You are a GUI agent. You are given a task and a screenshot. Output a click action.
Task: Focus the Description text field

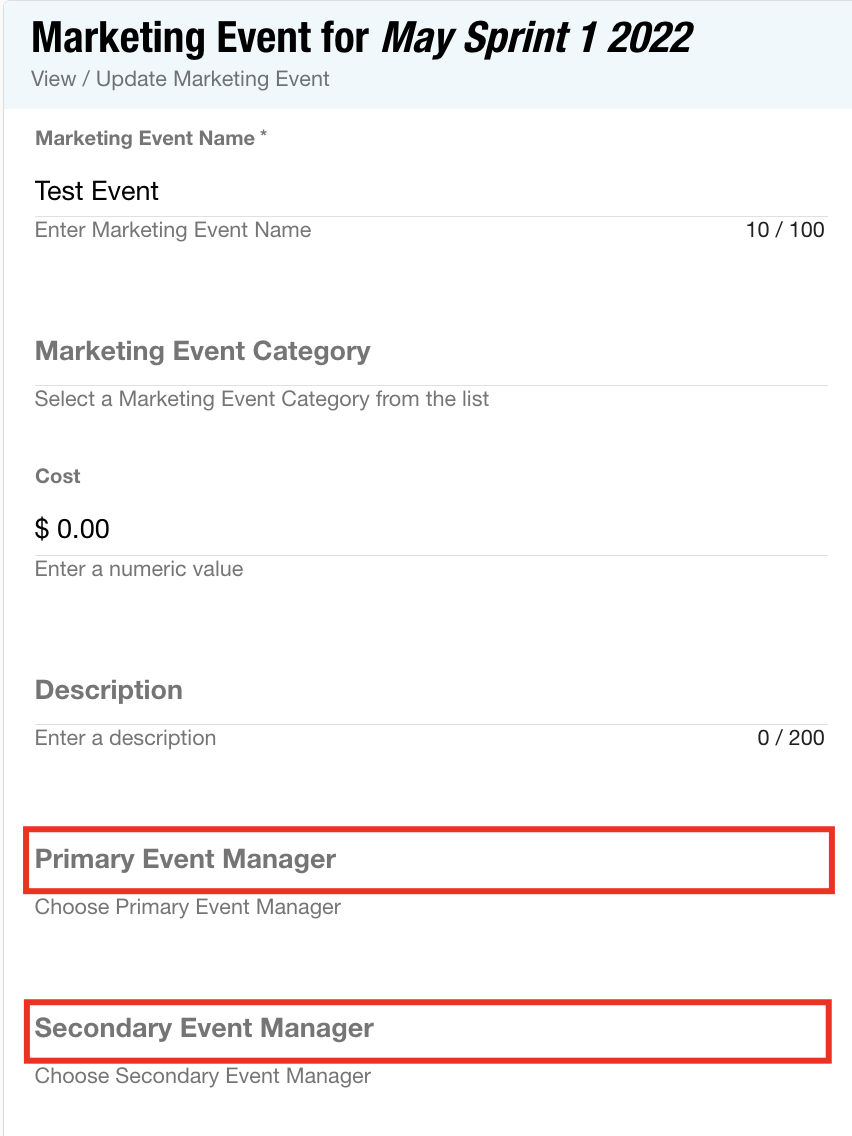(430, 691)
